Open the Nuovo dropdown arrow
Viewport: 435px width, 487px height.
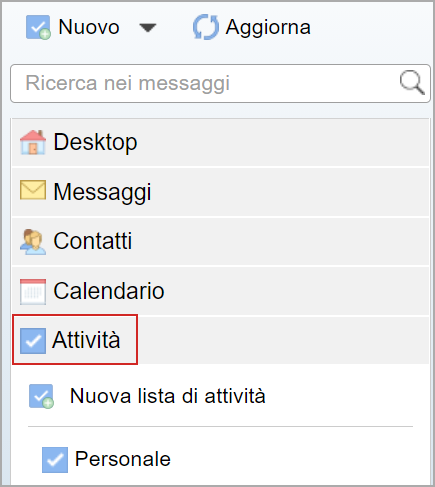click(x=148, y=28)
